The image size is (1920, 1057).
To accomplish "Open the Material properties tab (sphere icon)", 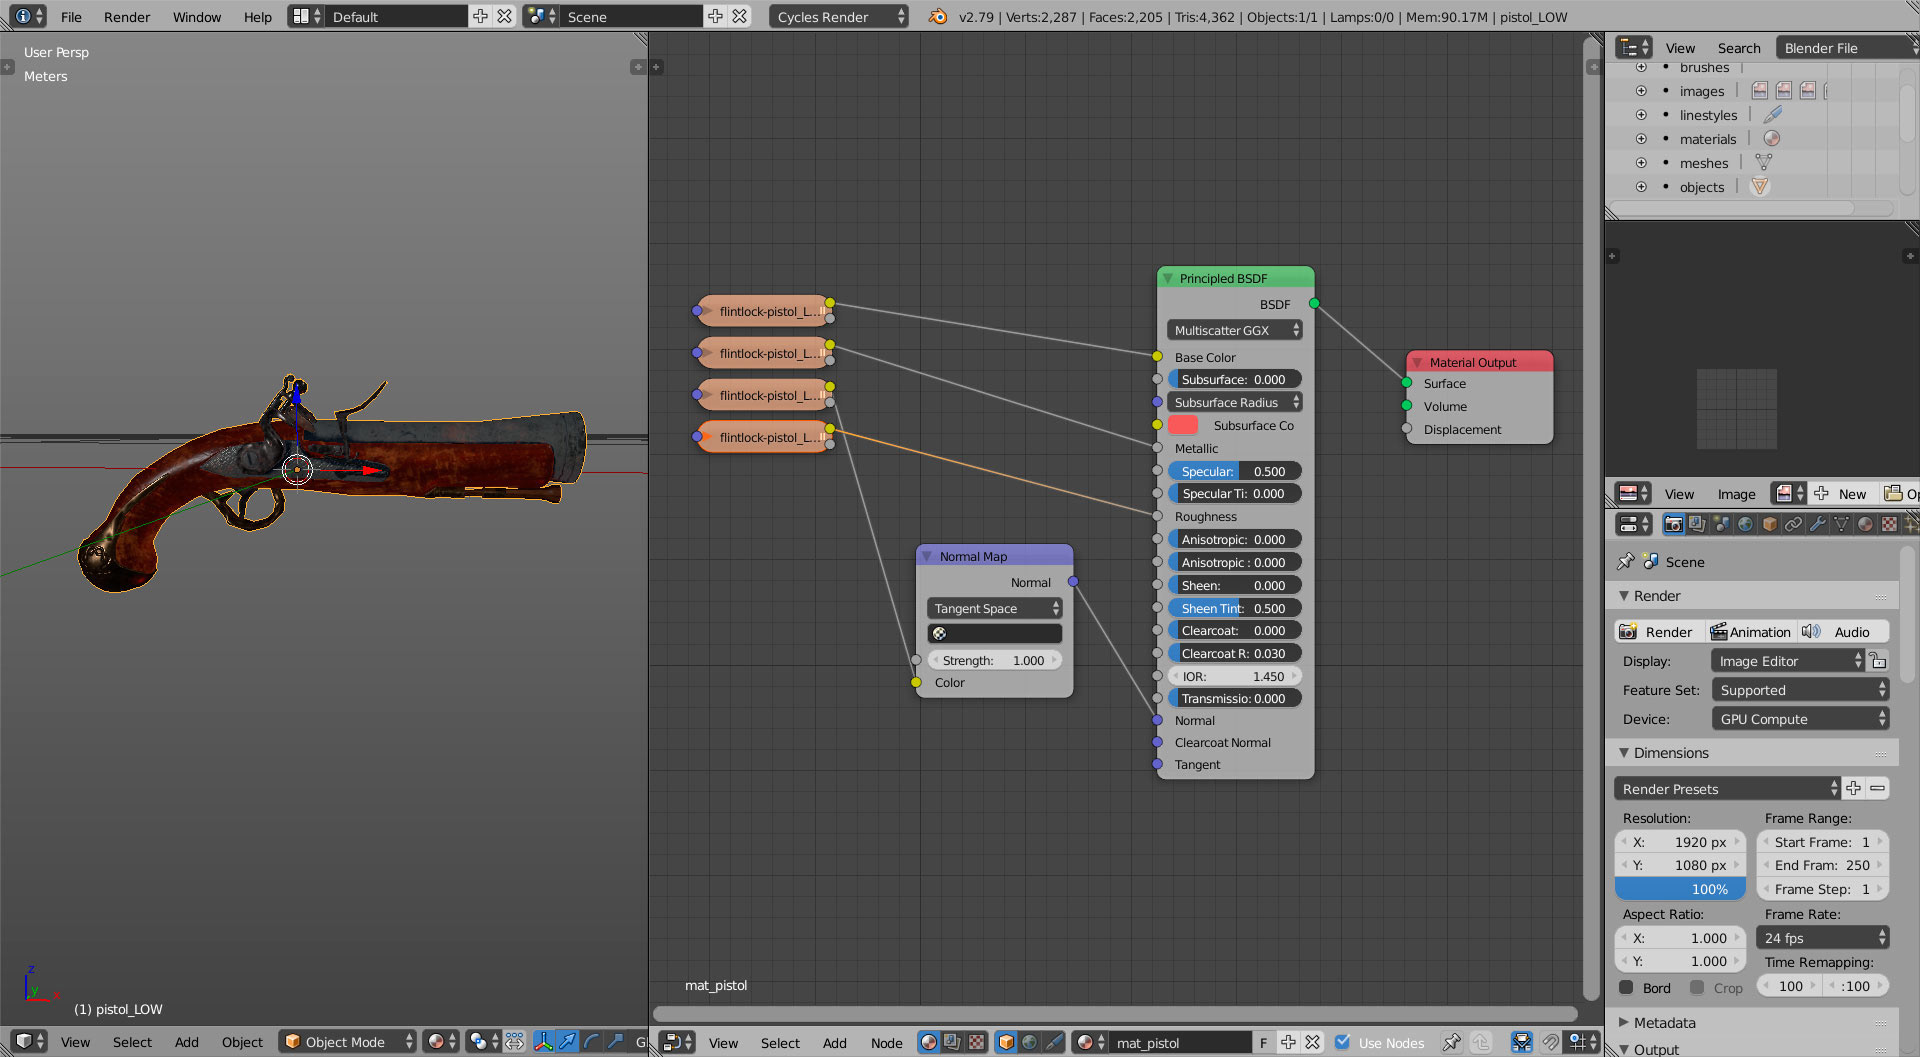I will point(1865,524).
